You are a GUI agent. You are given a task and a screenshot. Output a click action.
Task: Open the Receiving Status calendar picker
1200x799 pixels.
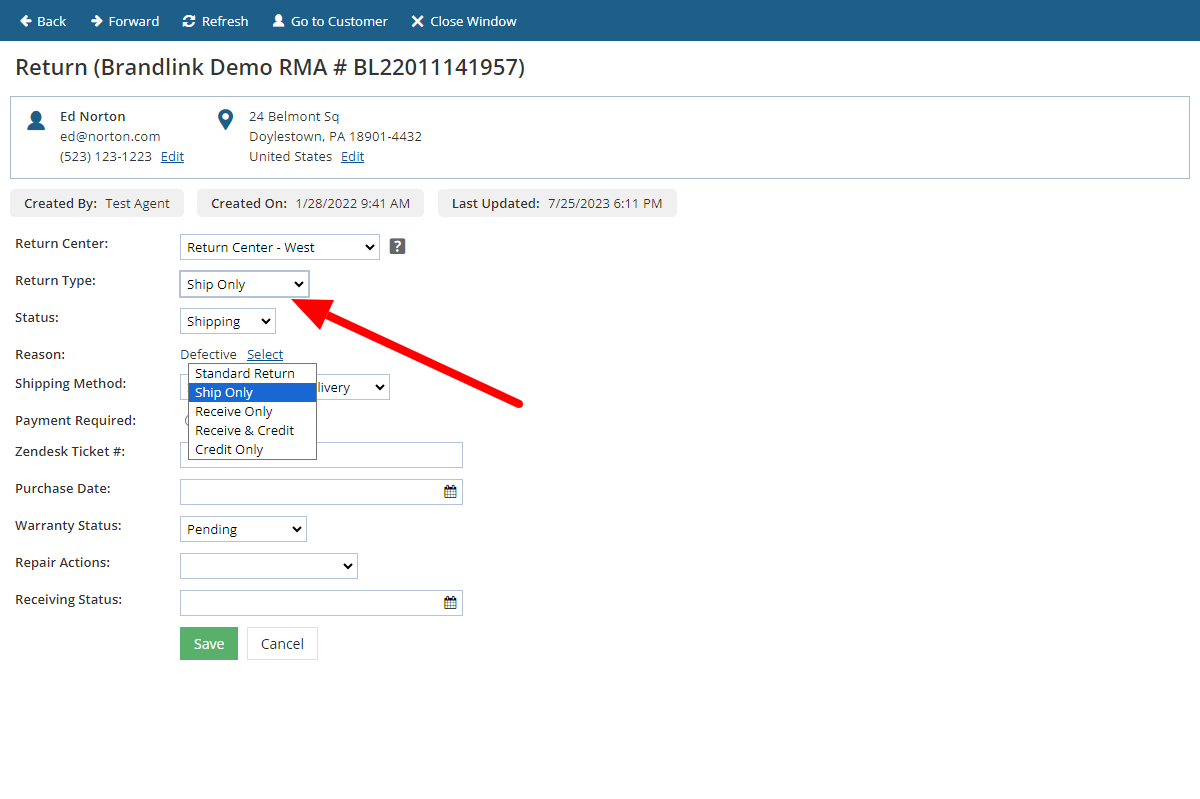pos(450,602)
